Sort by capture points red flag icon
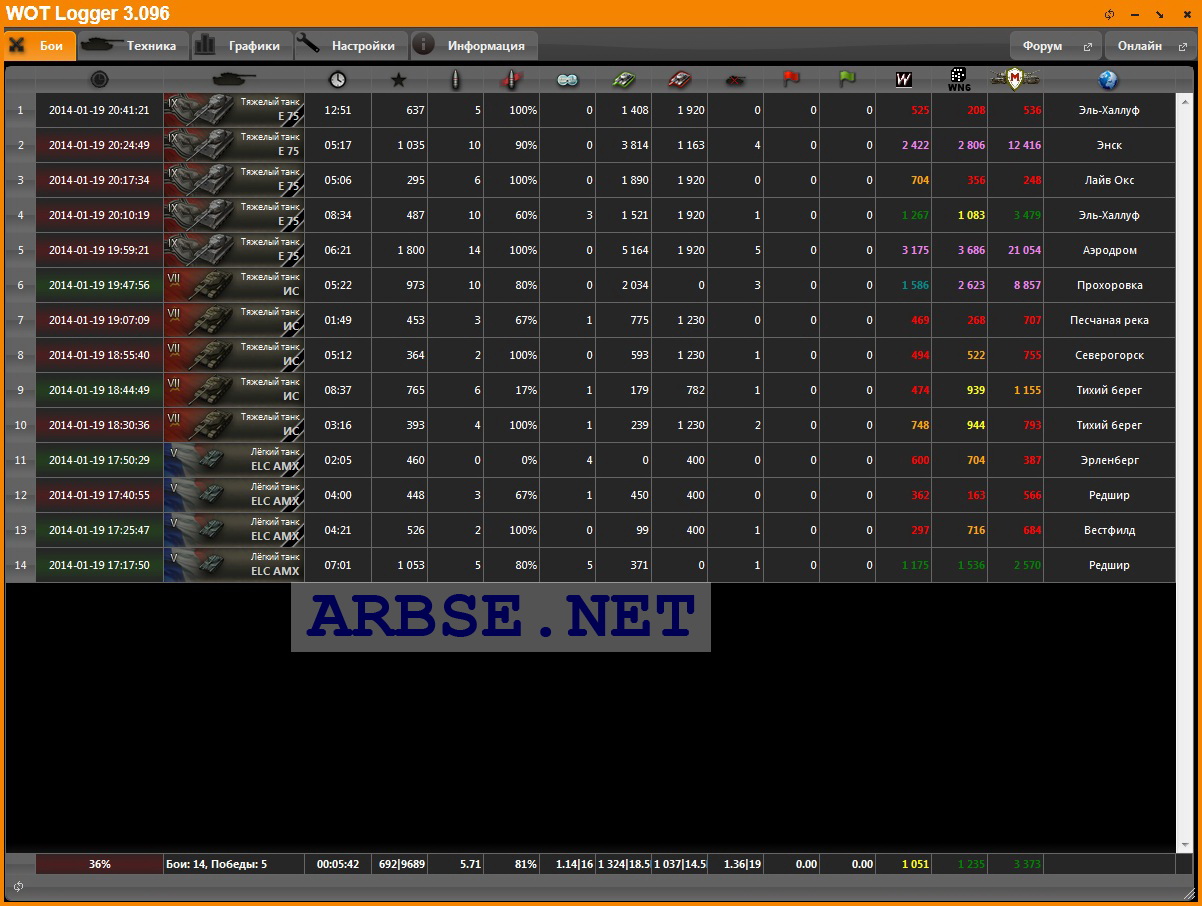The height and width of the screenshot is (906, 1202). [791, 80]
